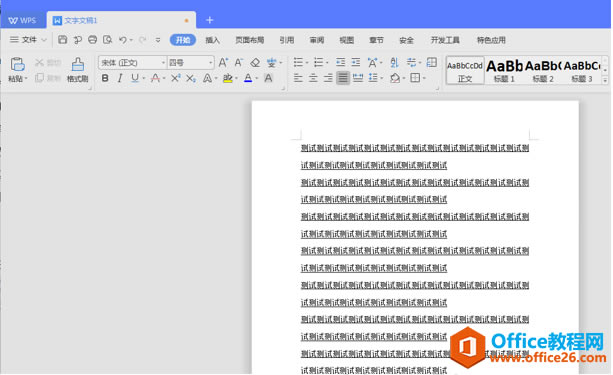Click the bulleted list icon
The image size is (613, 375).
[x=298, y=62]
